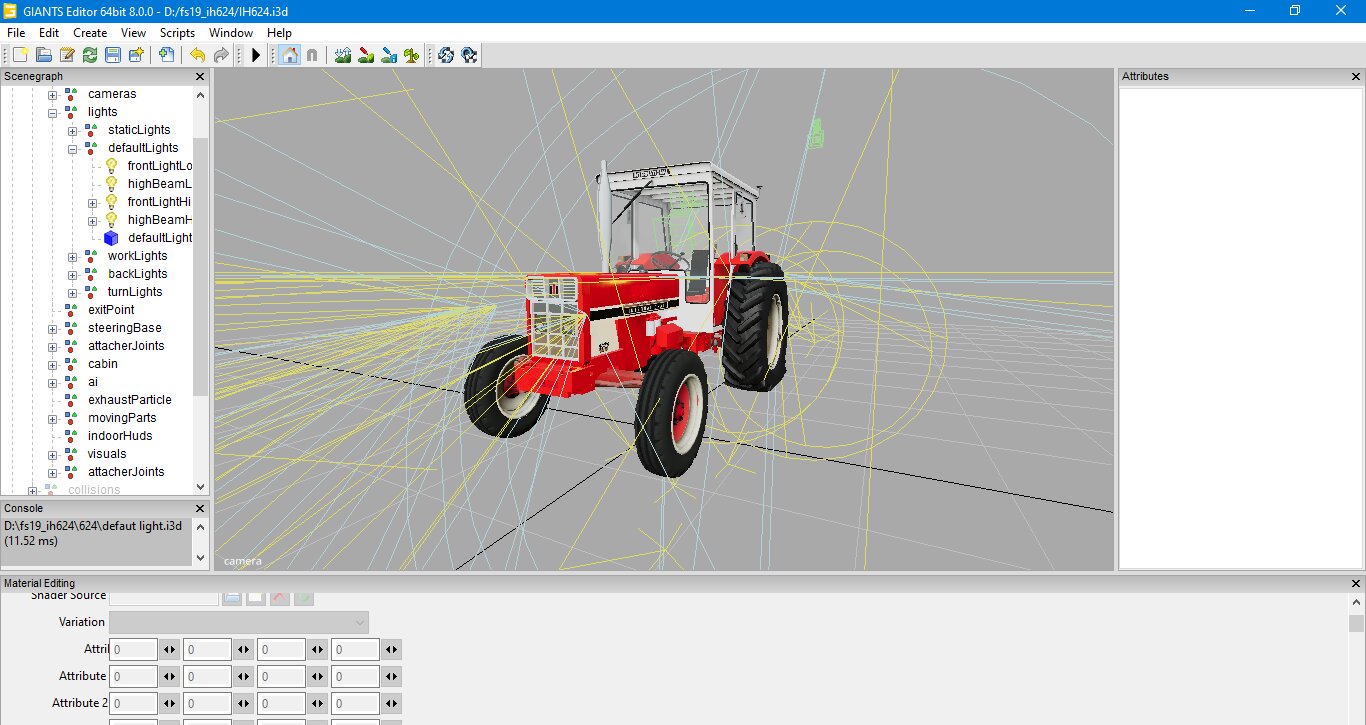Click the Scenegraph scrollbar down arrow
This screenshot has height=725, width=1366.
pyautogui.click(x=200, y=486)
